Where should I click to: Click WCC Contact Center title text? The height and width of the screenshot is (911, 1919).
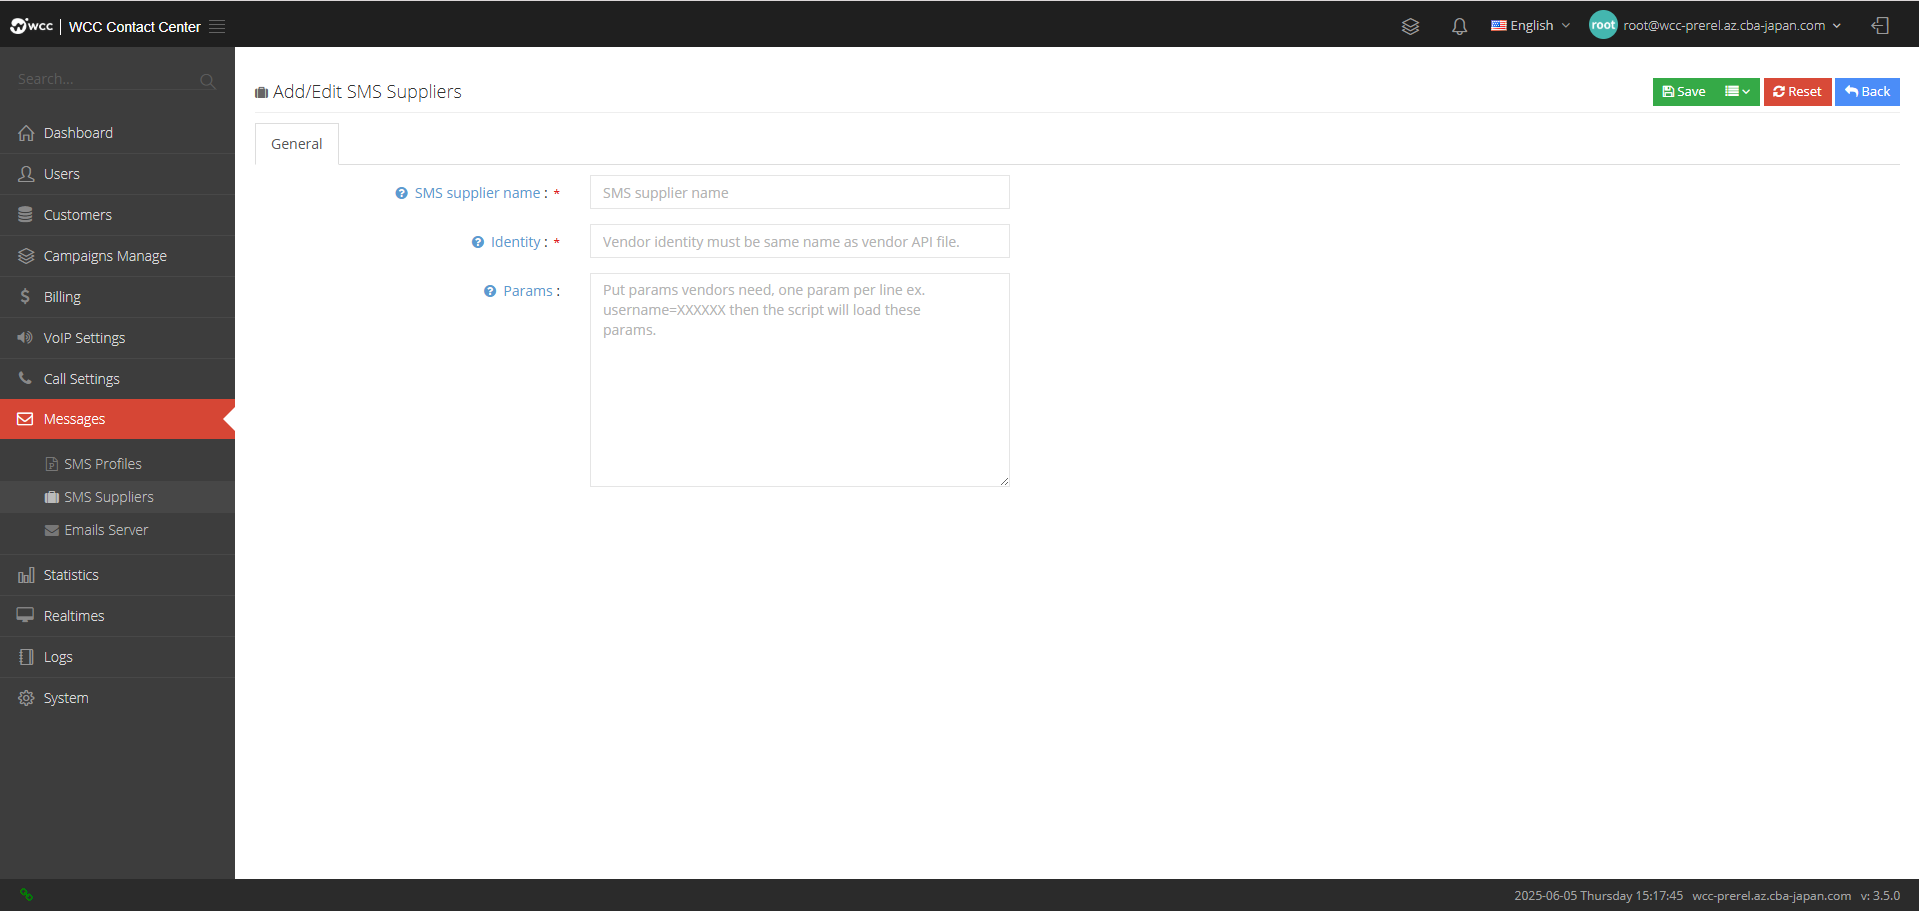click(134, 27)
